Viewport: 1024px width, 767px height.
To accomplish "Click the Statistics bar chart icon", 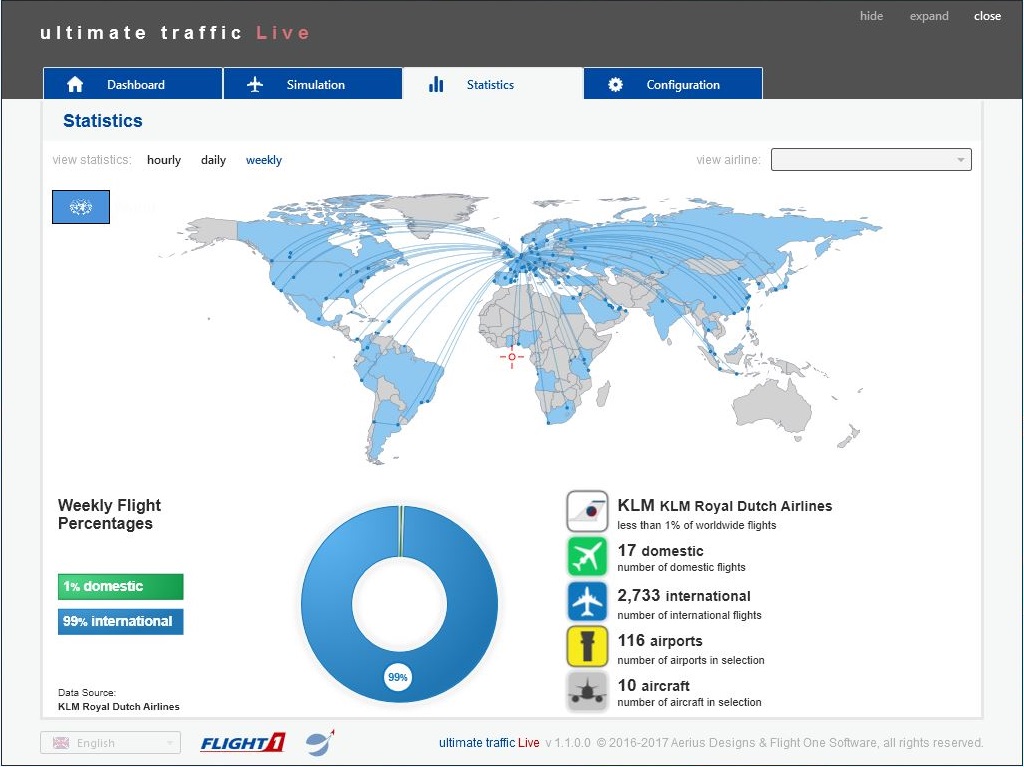I will (436, 84).
